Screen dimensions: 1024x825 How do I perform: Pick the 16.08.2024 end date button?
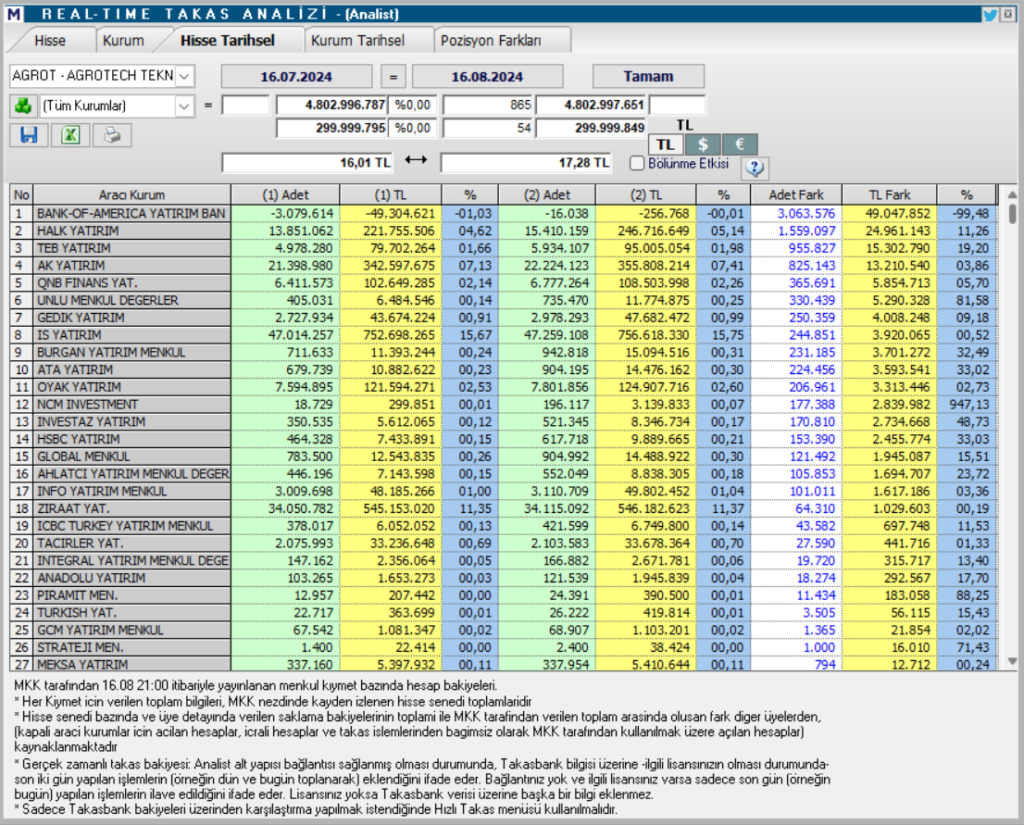[x=487, y=76]
